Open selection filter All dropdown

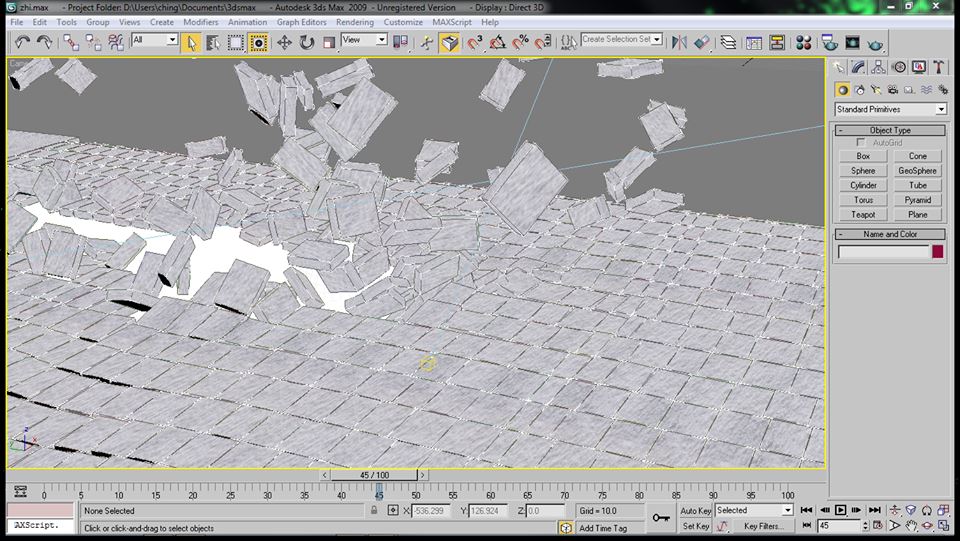(x=155, y=40)
